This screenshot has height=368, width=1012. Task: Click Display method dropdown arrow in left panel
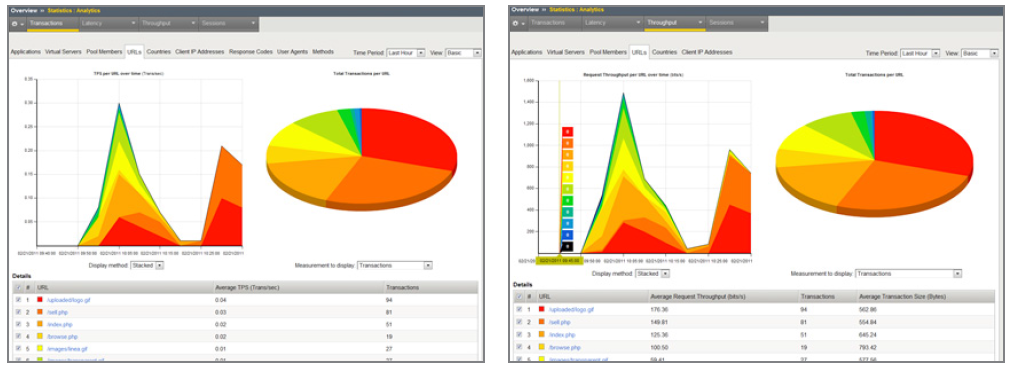(159, 265)
